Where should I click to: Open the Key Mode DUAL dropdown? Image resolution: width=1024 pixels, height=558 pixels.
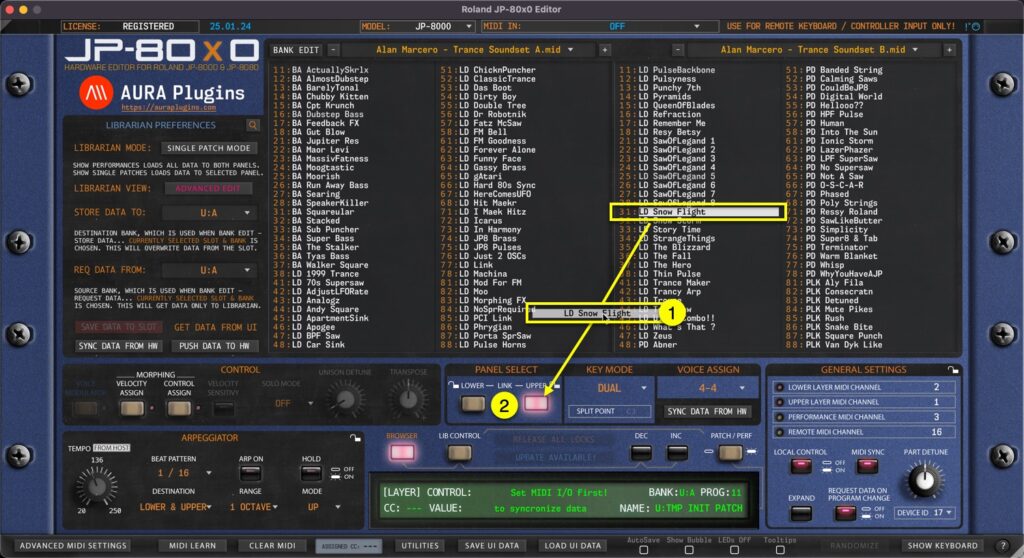pyautogui.click(x=609, y=388)
